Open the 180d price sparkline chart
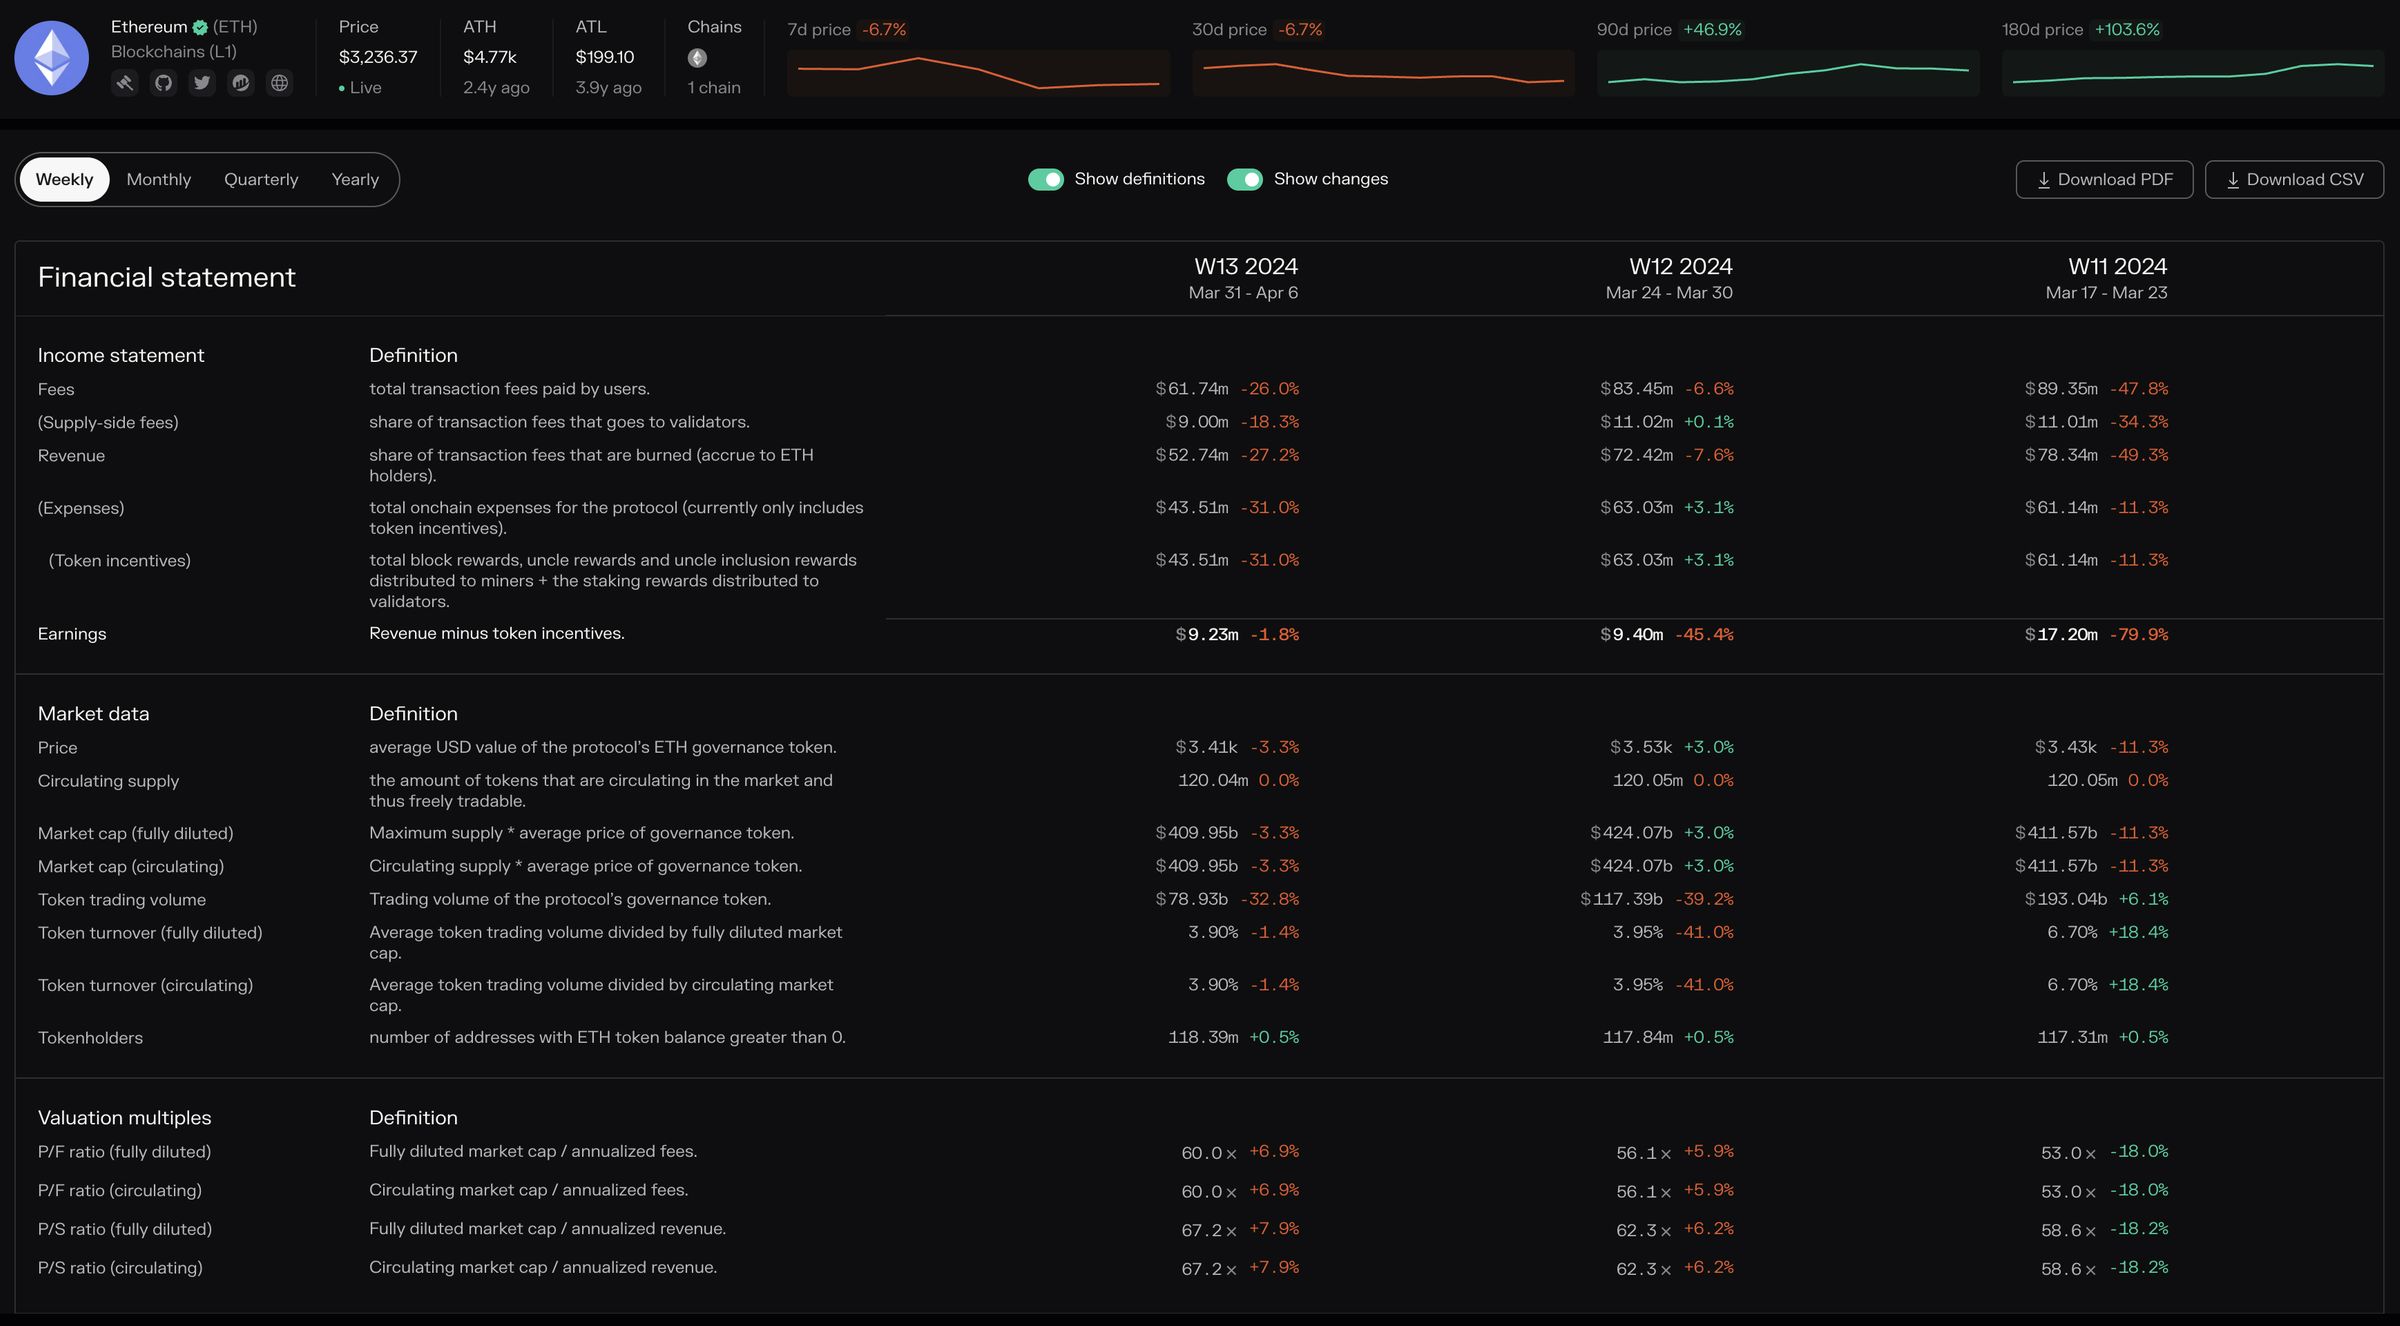This screenshot has width=2400, height=1326. coord(2192,73)
